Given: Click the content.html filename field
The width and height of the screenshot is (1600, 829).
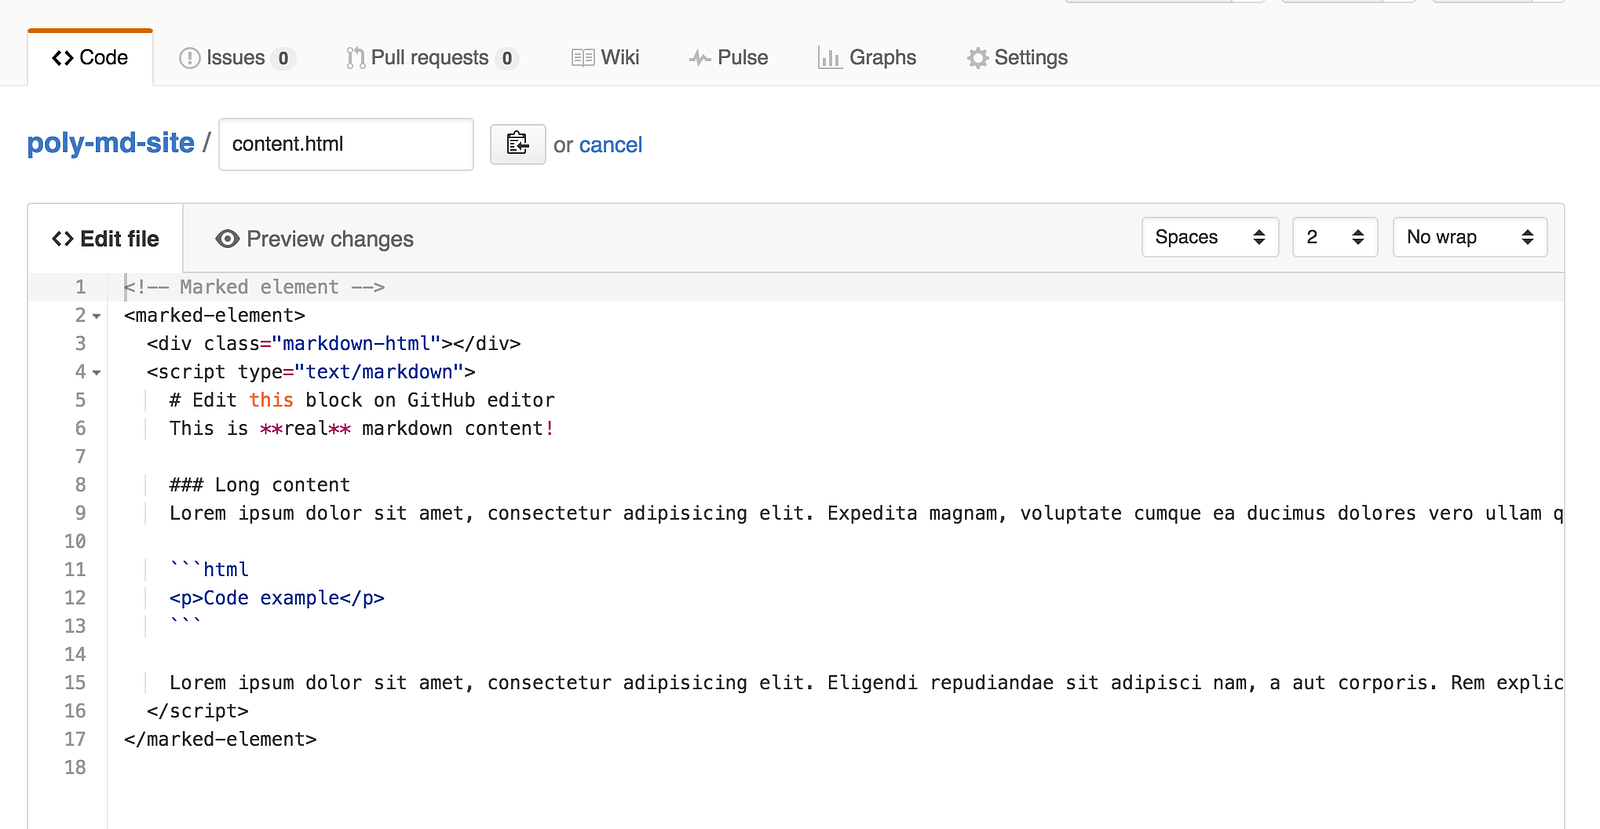Looking at the screenshot, I should click(x=346, y=144).
